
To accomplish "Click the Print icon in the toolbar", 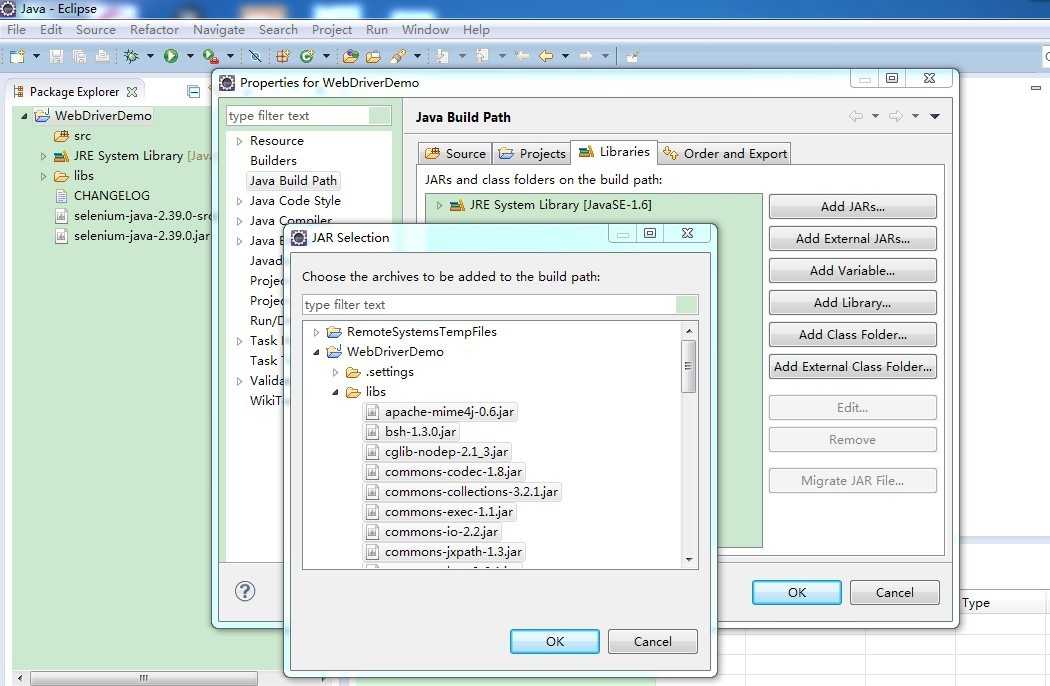I will tap(102, 56).
